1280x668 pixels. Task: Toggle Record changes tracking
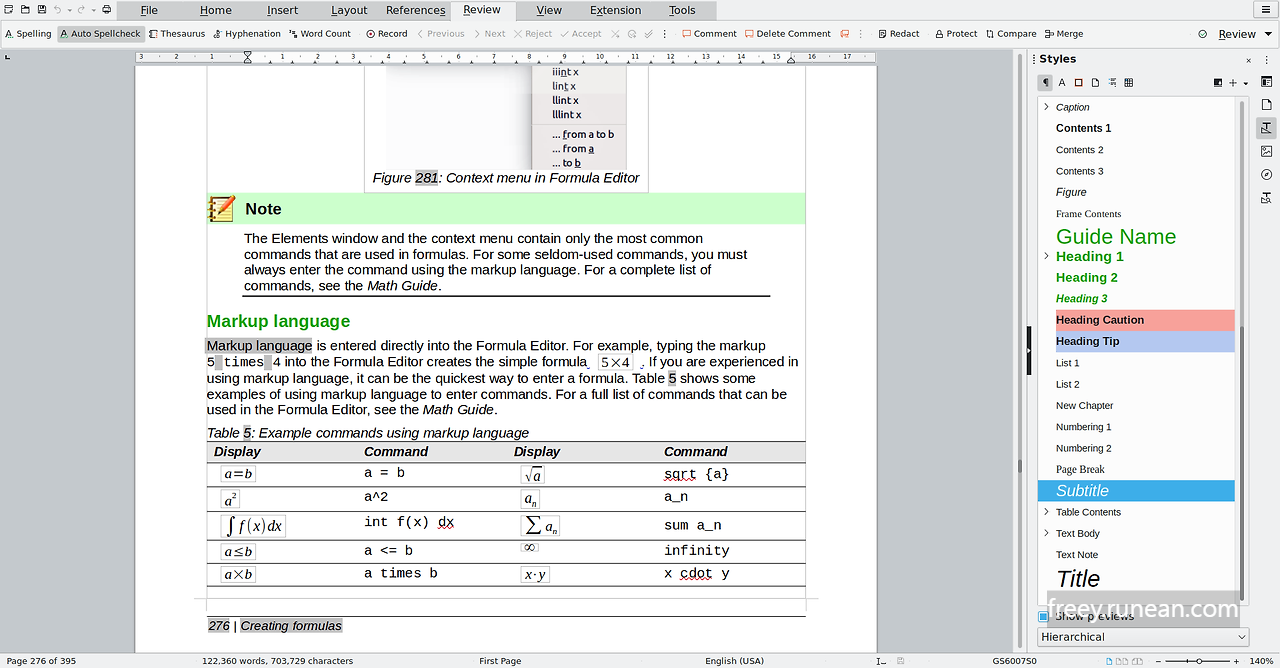[384, 33]
